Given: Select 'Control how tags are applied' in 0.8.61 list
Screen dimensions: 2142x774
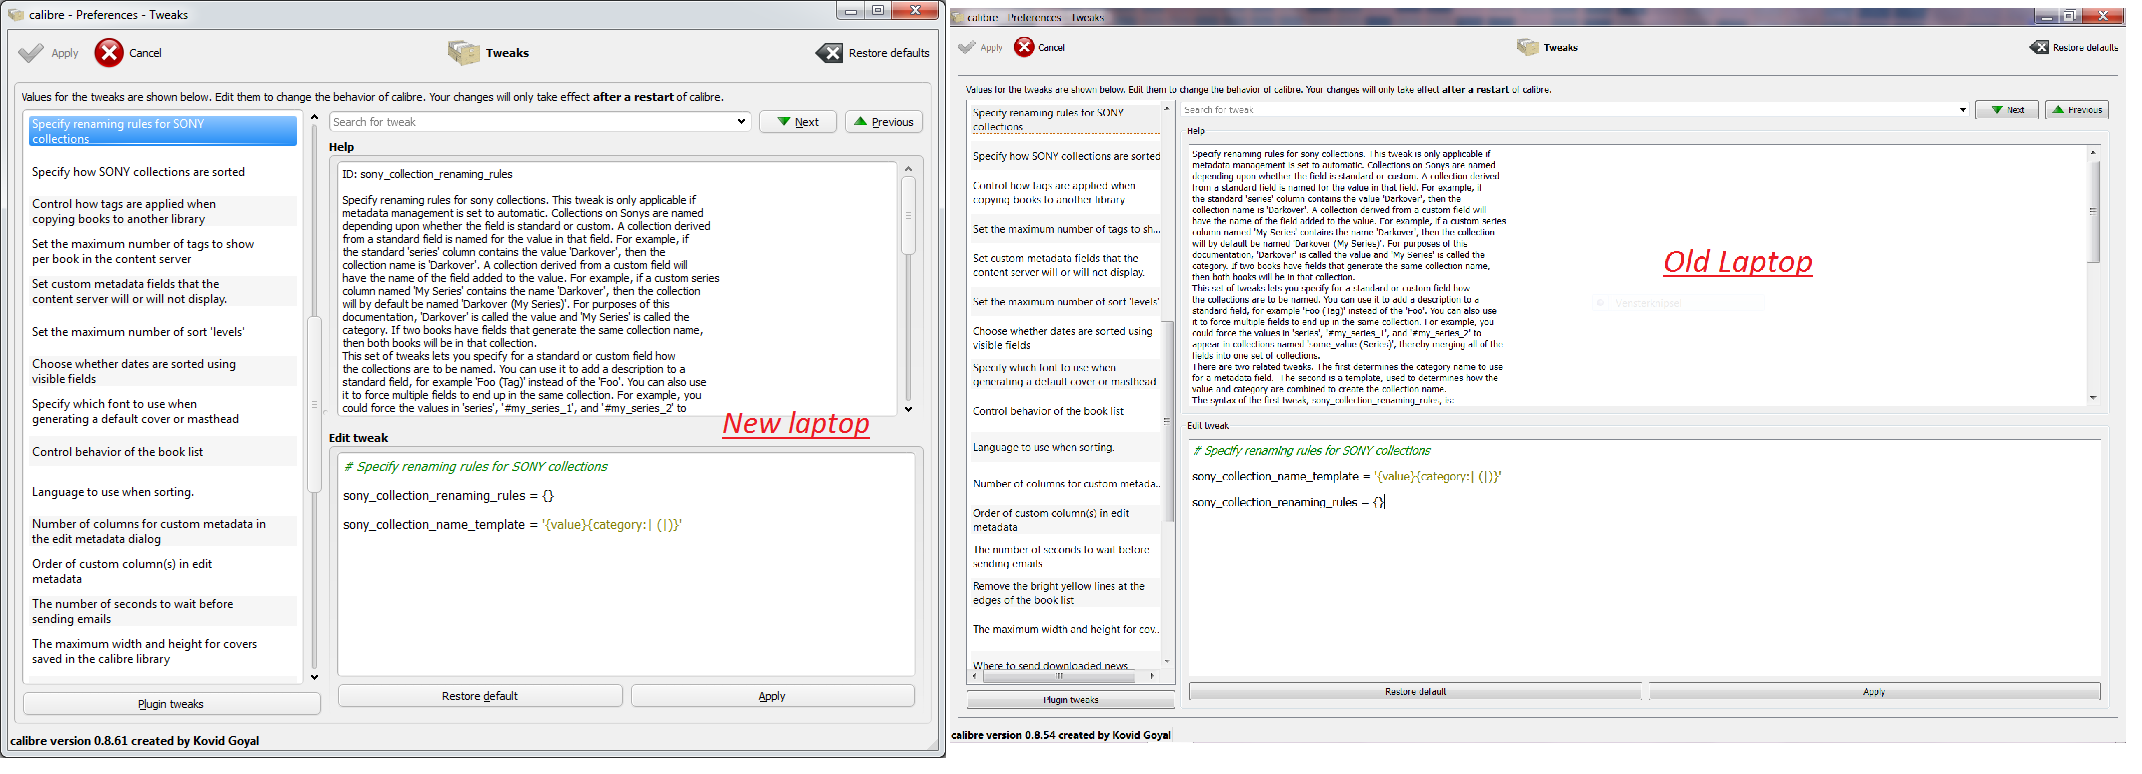Looking at the screenshot, I should click(163, 211).
